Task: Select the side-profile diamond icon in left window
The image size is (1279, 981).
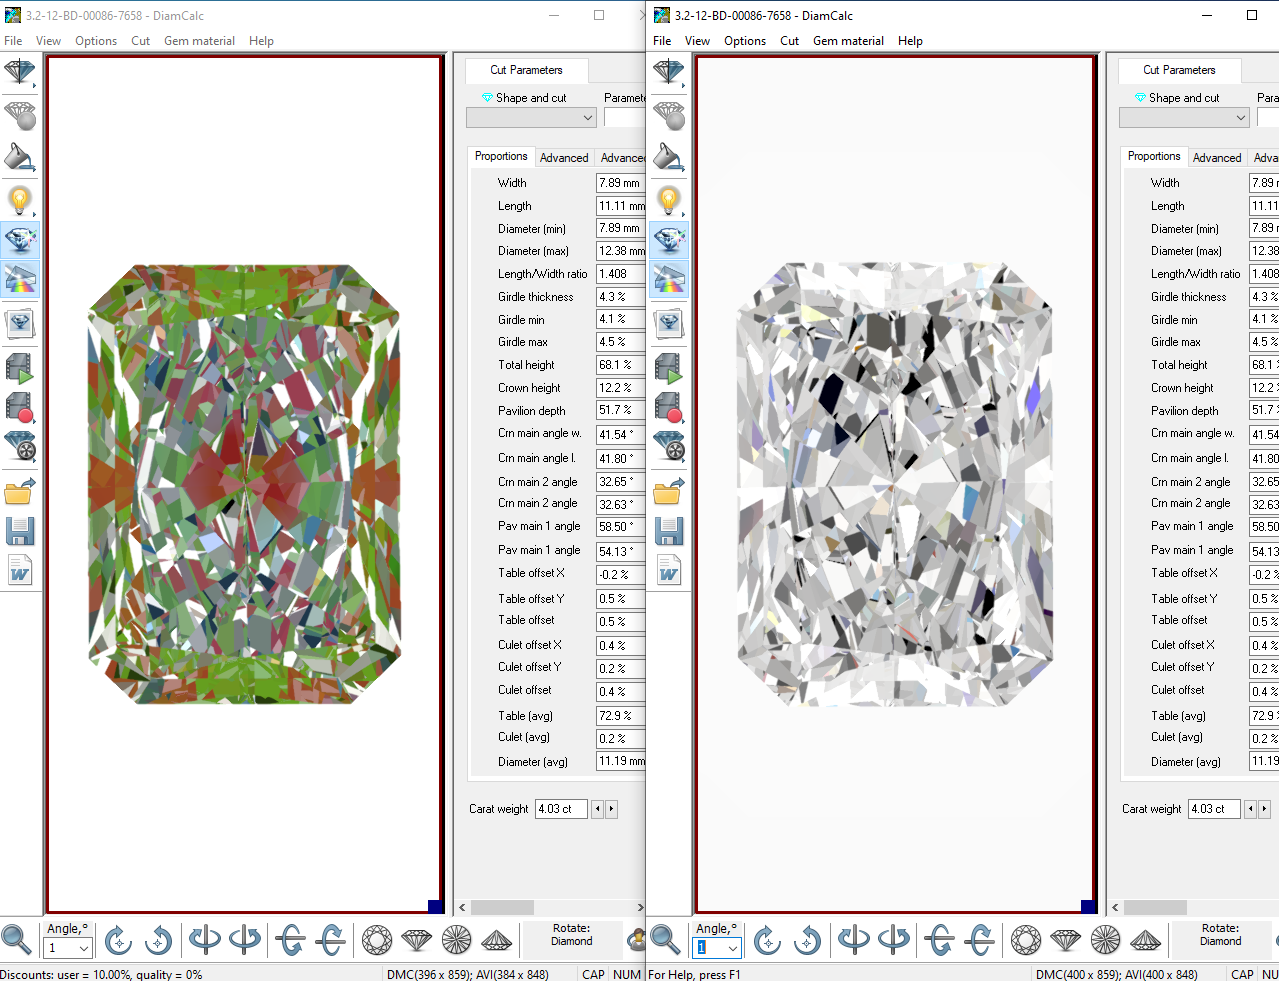Action: tap(417, 939)
